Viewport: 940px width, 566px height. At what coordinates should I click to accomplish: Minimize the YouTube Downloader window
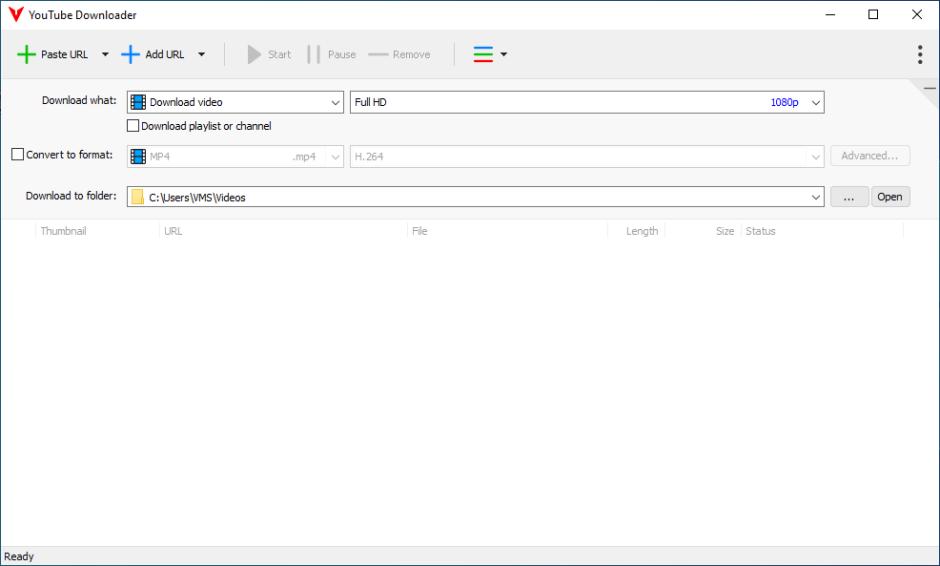(x=830, y=14)
